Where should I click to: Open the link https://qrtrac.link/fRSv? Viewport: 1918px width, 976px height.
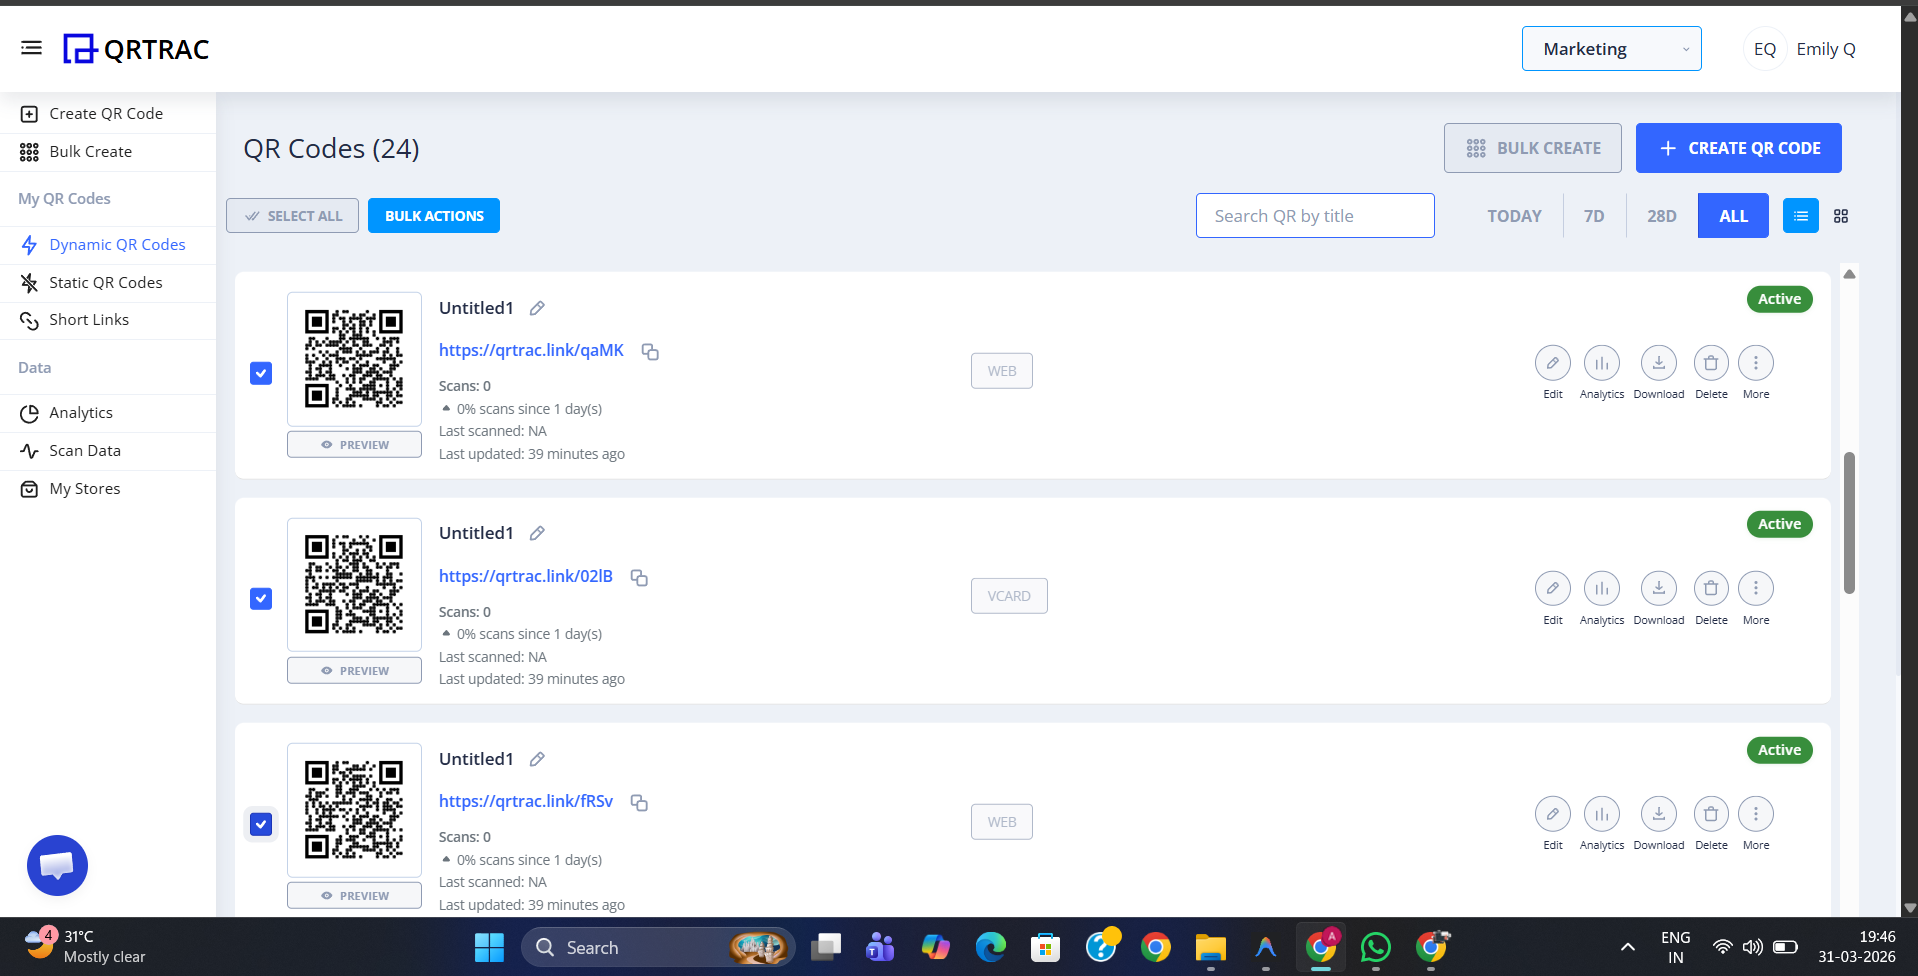pos(525,801)
